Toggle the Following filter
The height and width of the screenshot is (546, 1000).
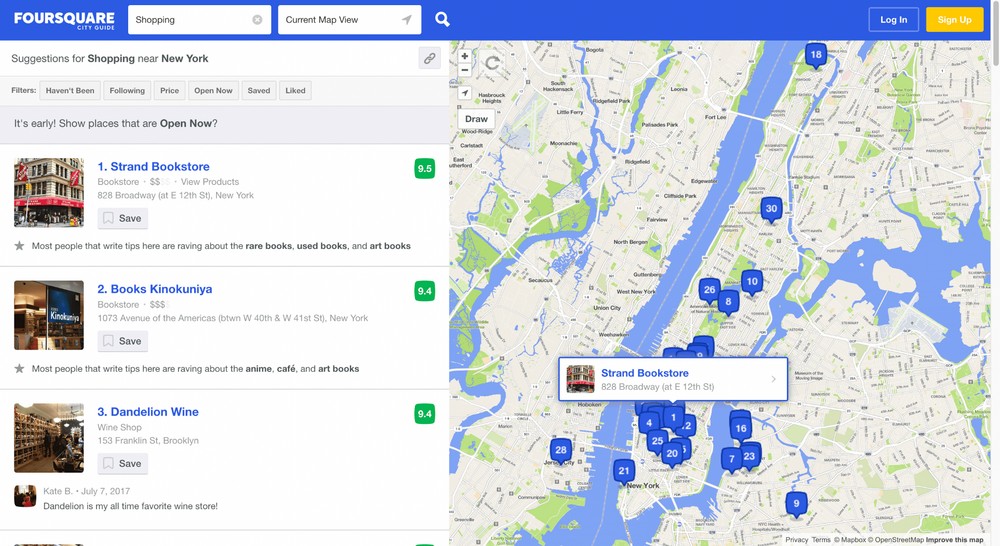click(x=127, y=91)
